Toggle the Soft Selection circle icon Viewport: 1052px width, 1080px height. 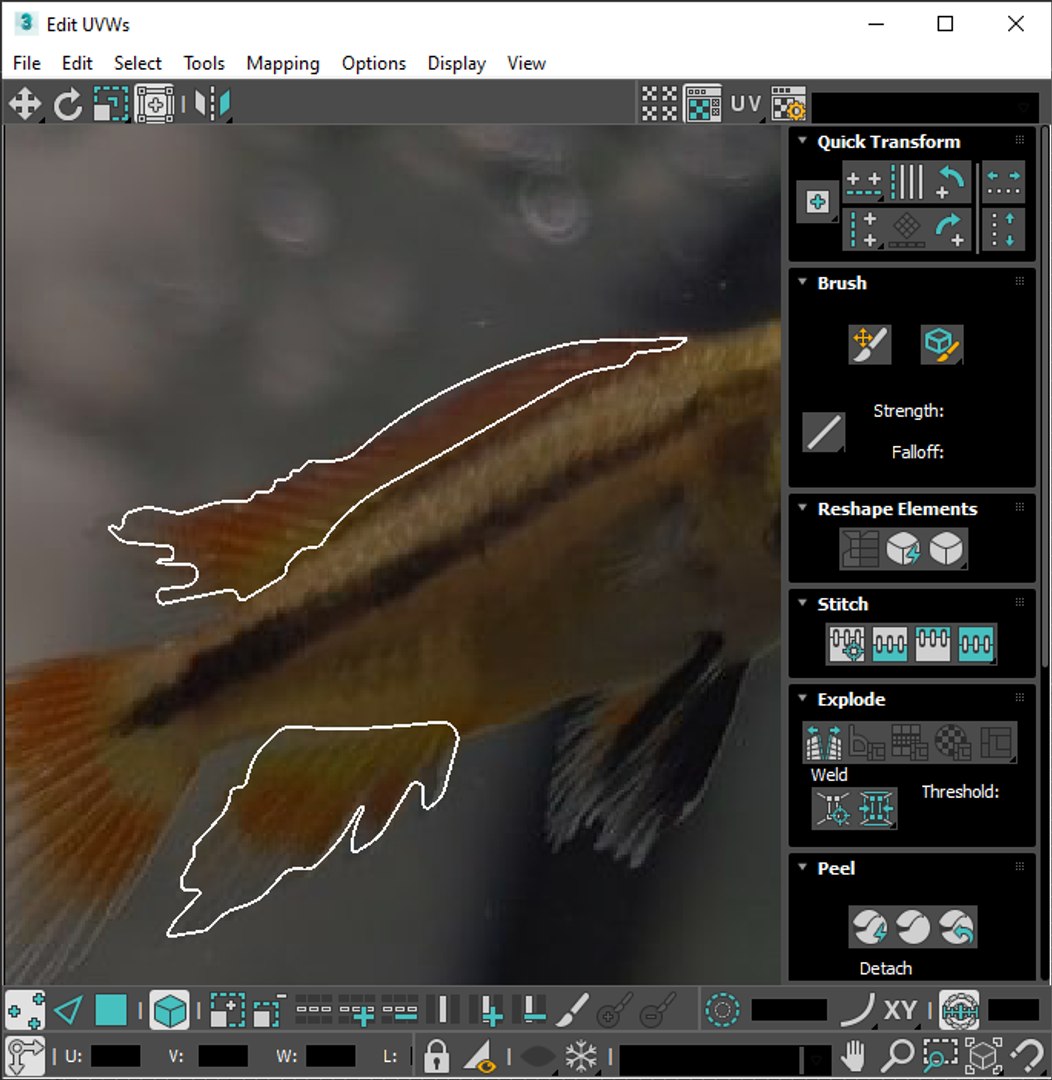point(723,1010)
